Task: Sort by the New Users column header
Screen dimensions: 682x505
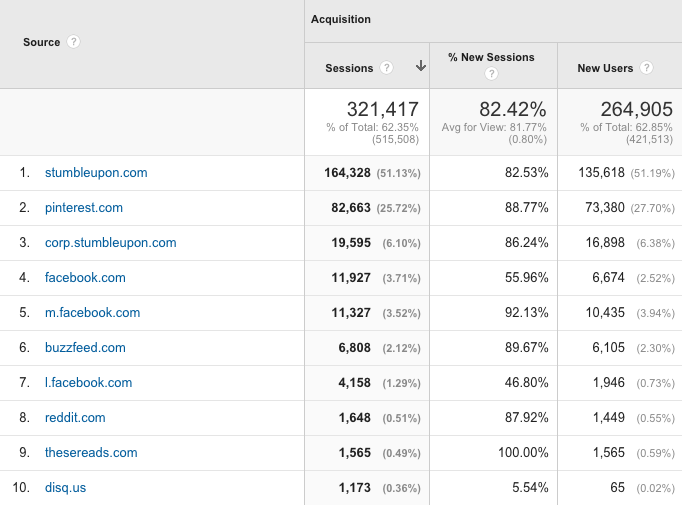Action: (x=605, y=68)
